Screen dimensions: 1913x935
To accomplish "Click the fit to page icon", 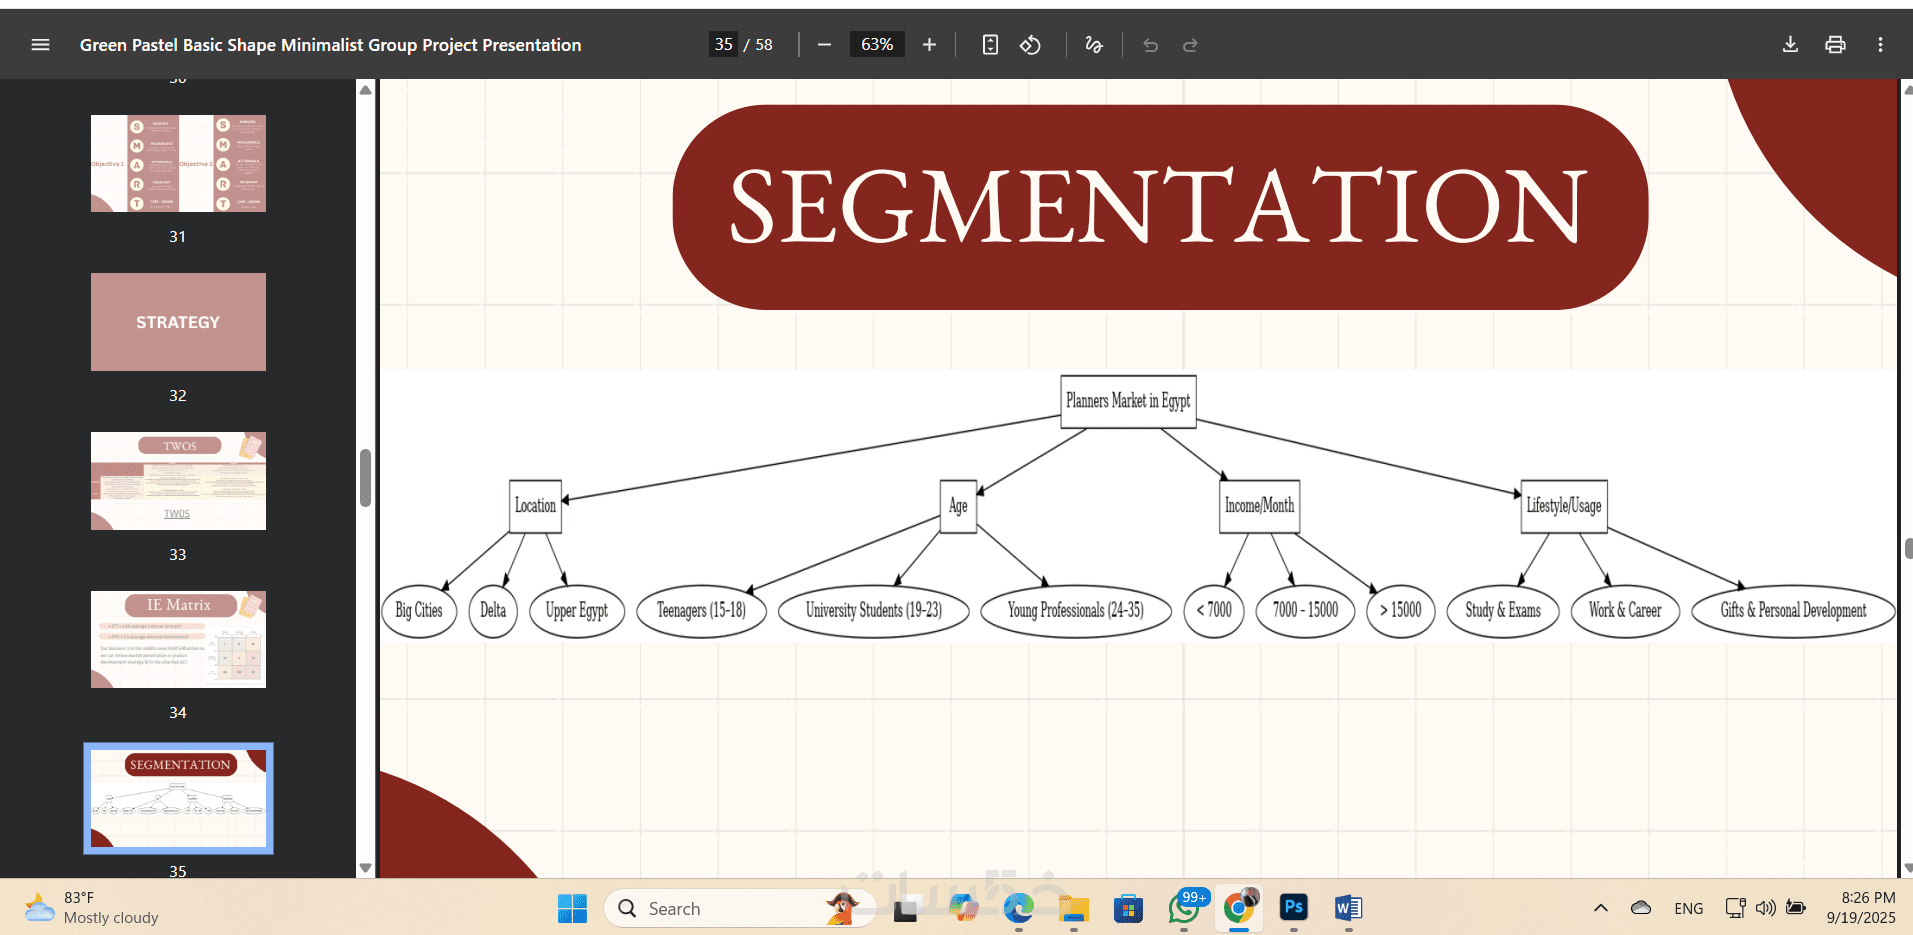I will [x=990, y=45].
